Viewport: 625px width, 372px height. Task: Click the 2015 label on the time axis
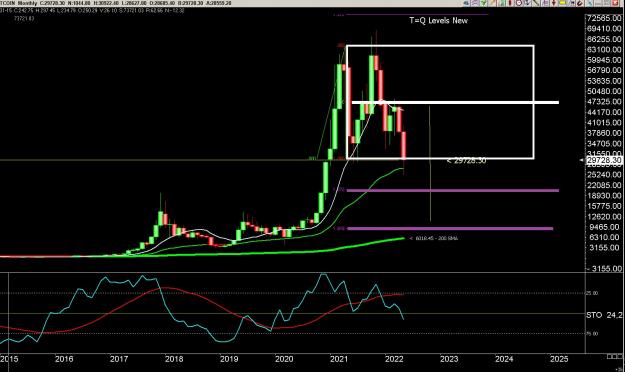tap(9, 359)
